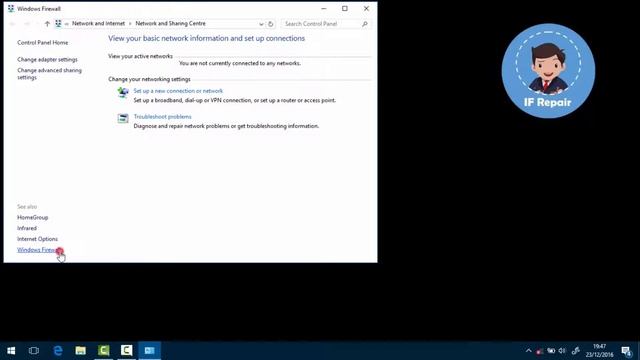Screen dimensions: 640x360
Task: Click the Set up a new connection icon
Action: (x=123, y=93)
